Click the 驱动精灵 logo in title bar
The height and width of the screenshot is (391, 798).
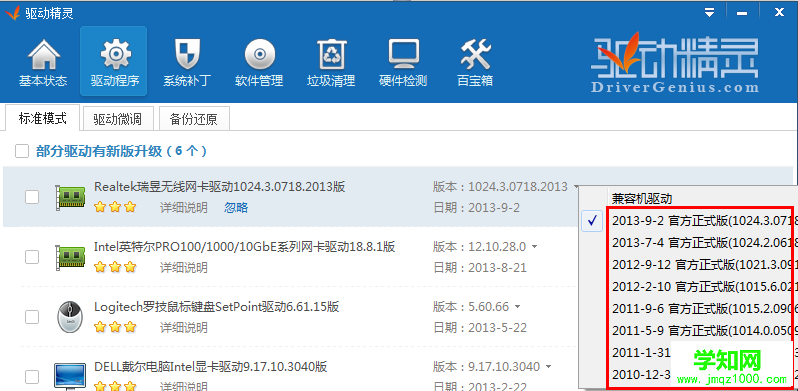click(12, 12)
